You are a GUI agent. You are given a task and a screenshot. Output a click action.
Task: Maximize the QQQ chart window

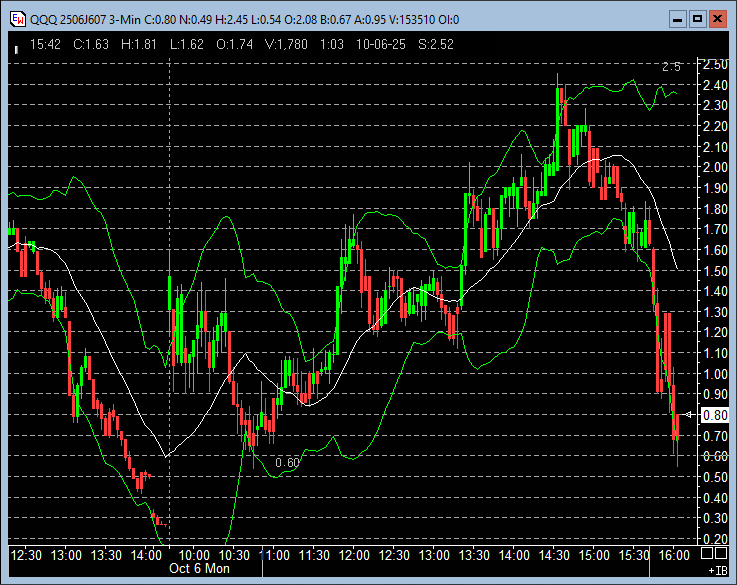point(698,18)
